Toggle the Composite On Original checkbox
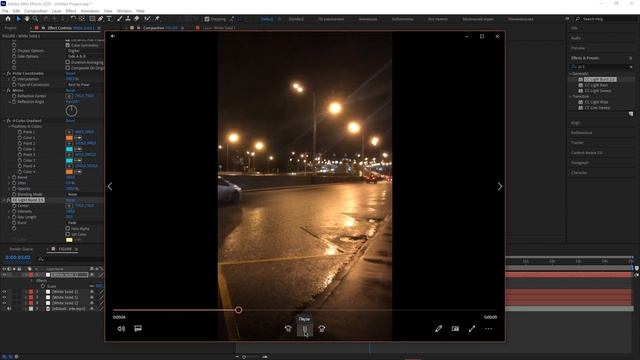Viewport: 640px width, 360px height. (68, 68)
